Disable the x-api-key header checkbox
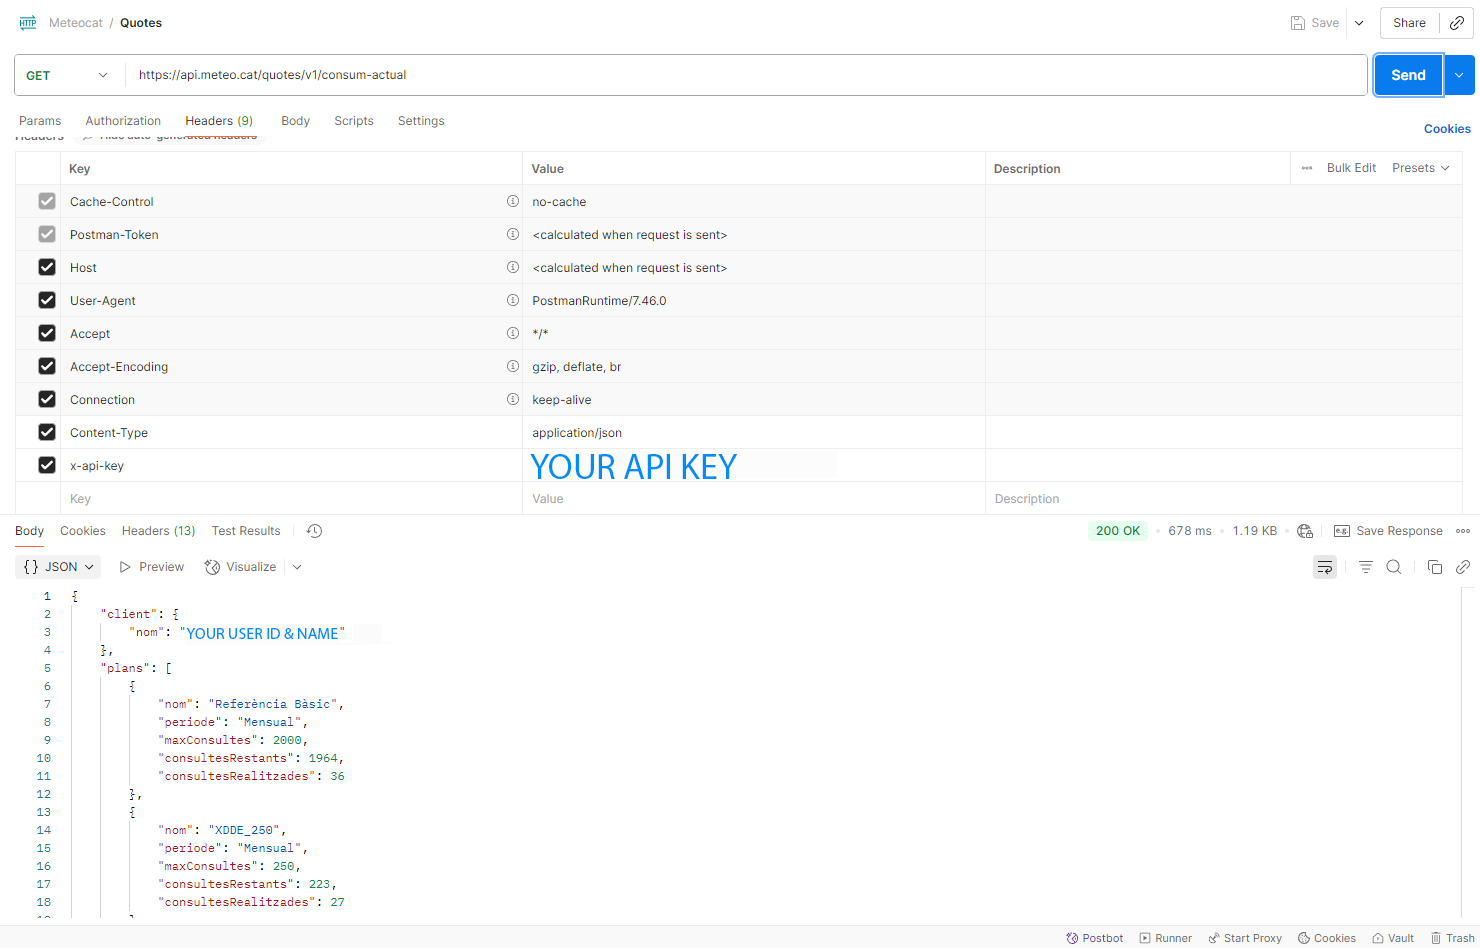Viewport: 1480px width, 948px height. (x=47, y=465)
